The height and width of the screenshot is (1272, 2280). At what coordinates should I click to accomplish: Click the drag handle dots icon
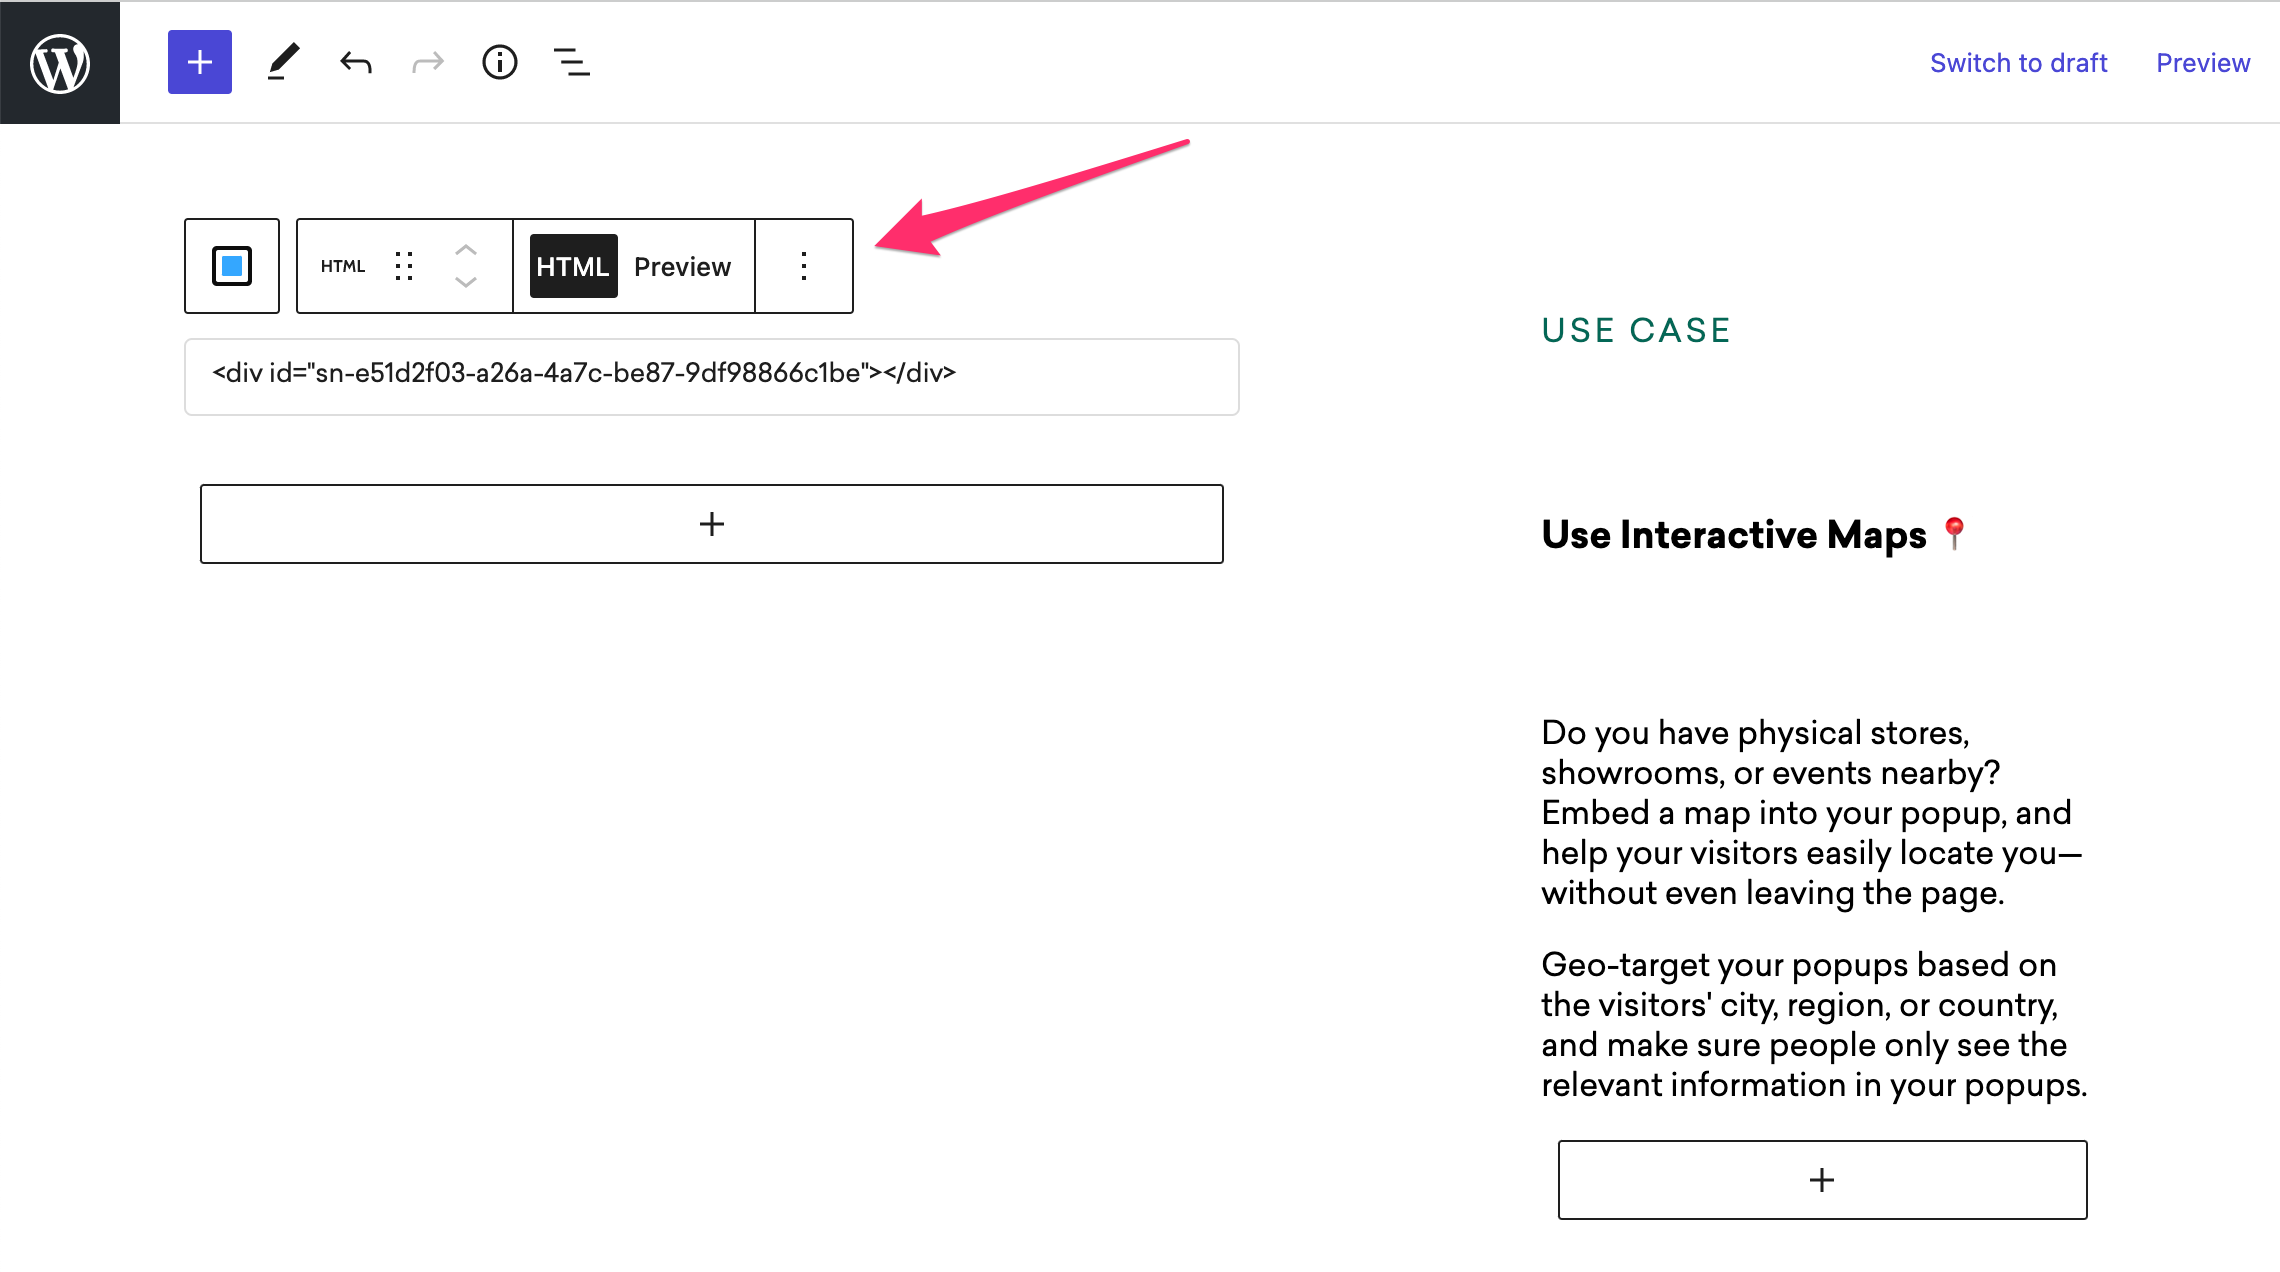[x=404, y=266]
